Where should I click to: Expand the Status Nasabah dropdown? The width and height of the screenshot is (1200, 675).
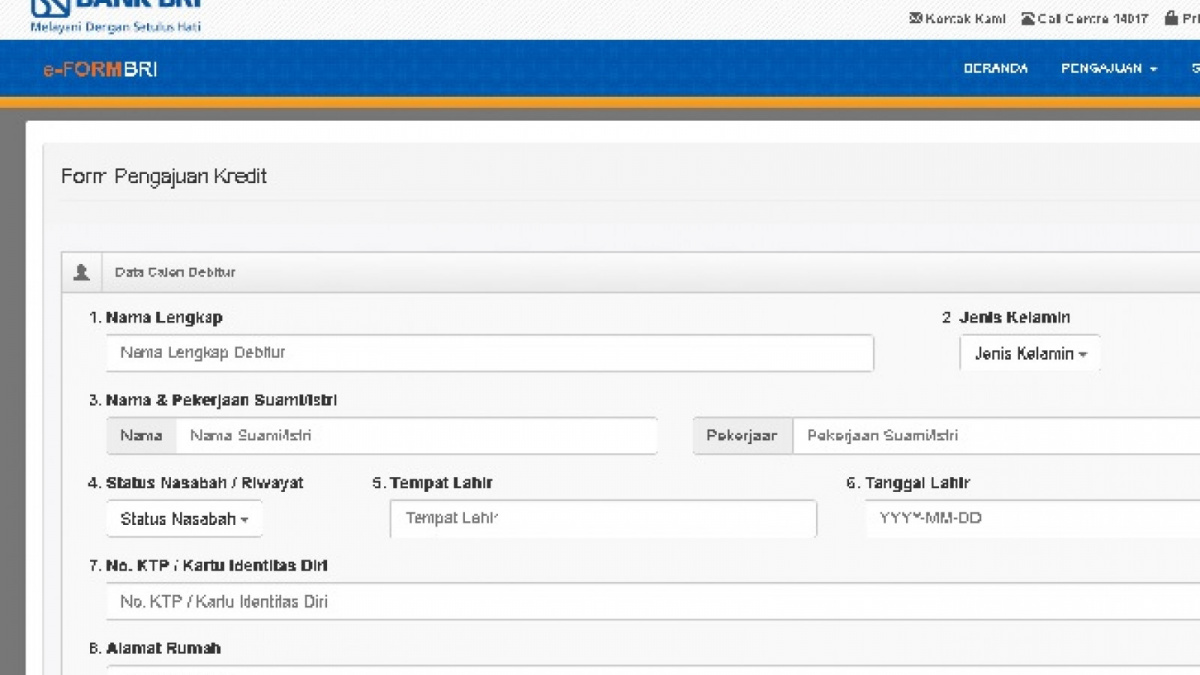[184, 519]
